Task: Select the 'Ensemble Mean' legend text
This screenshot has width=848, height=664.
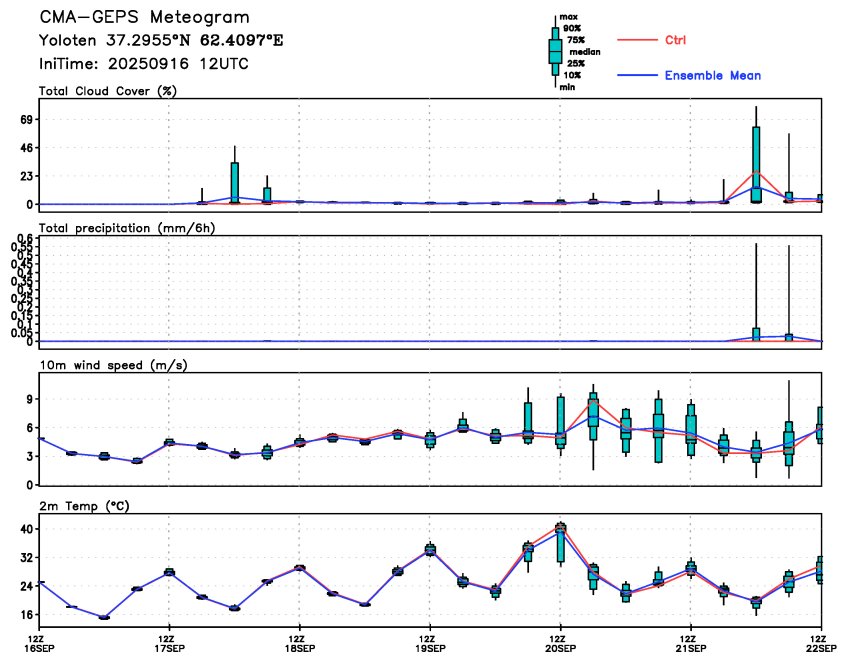Action: [713, 76]
